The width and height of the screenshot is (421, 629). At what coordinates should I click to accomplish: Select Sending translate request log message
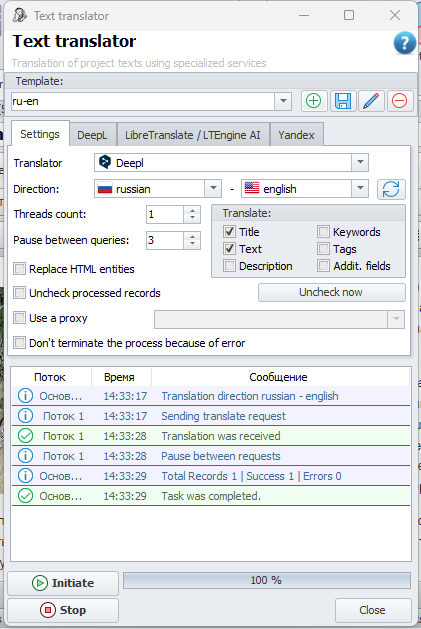(224, 416)
